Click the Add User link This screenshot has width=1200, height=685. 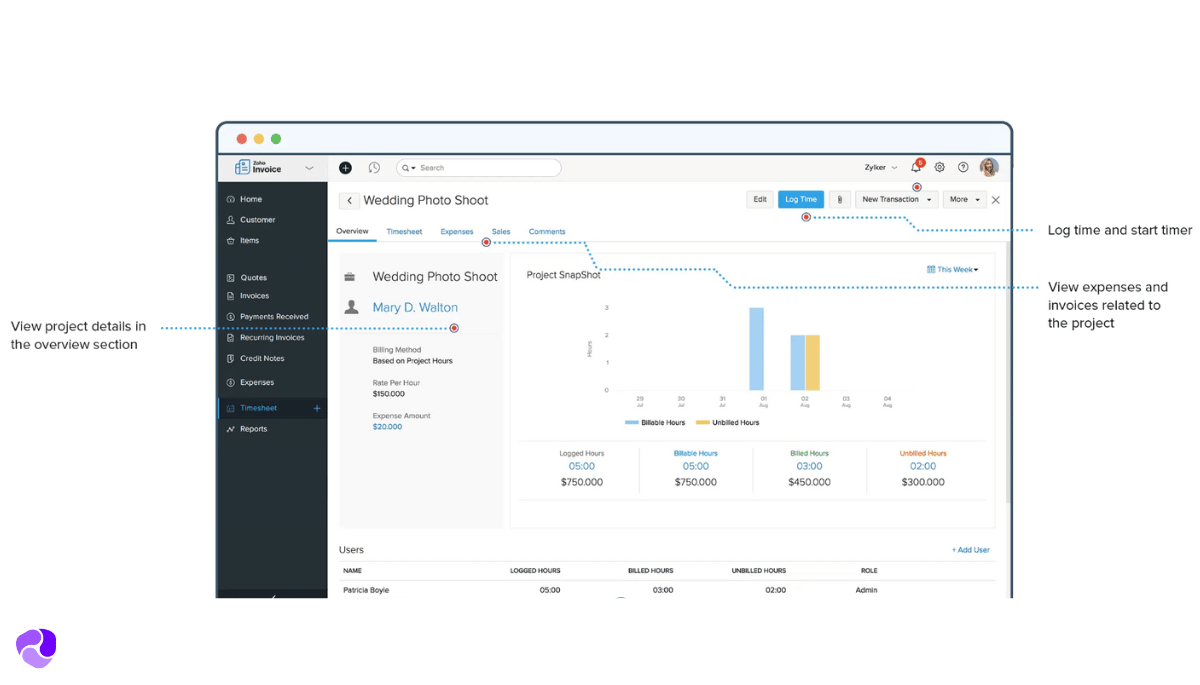(x=970, y=550)
